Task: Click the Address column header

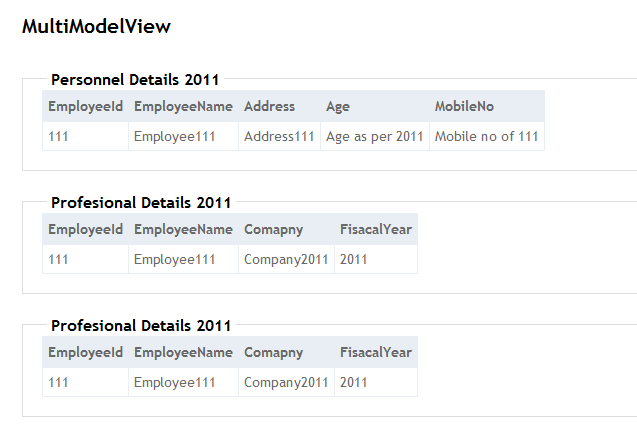Action: pyautogui.click(x=269, y=106)
